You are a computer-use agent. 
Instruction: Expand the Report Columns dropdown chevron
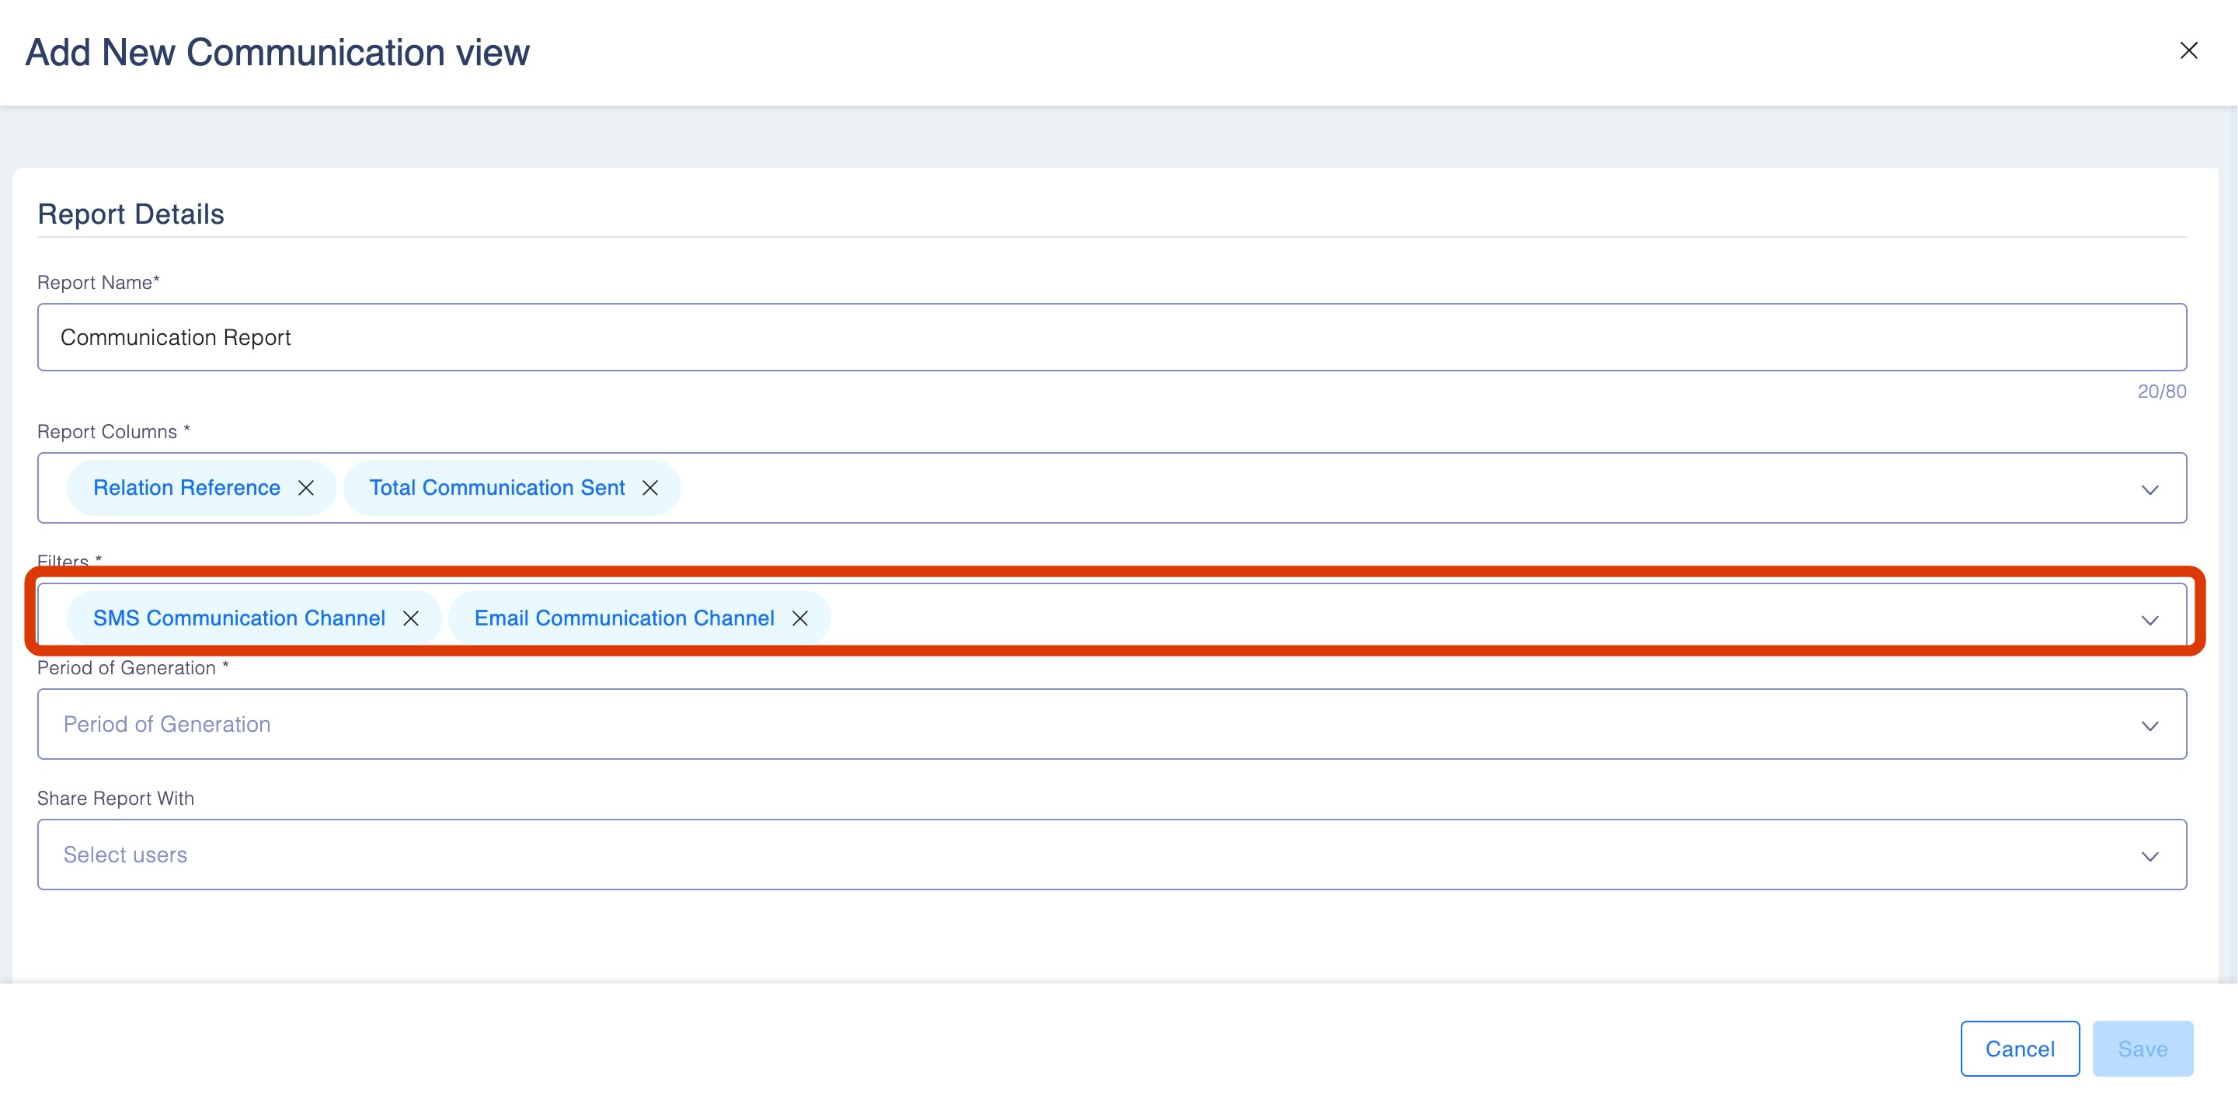pos(2150,489)
